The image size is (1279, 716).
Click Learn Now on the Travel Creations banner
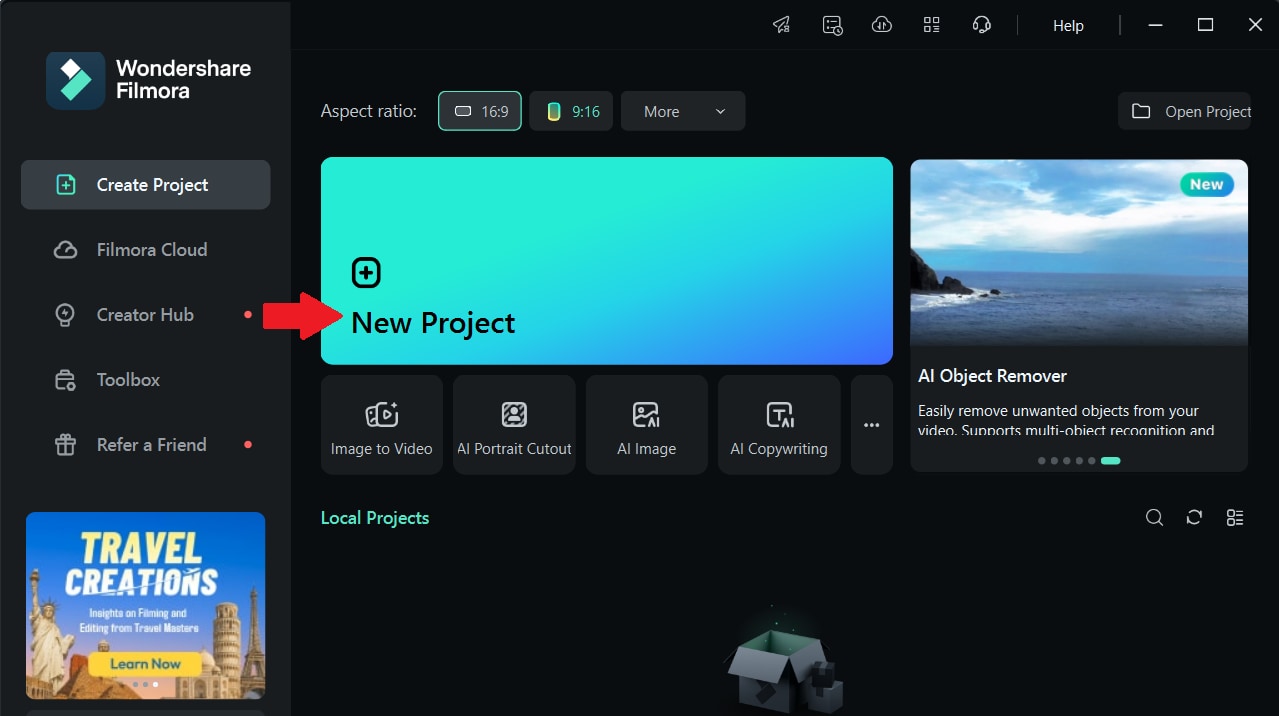point(145,664)
